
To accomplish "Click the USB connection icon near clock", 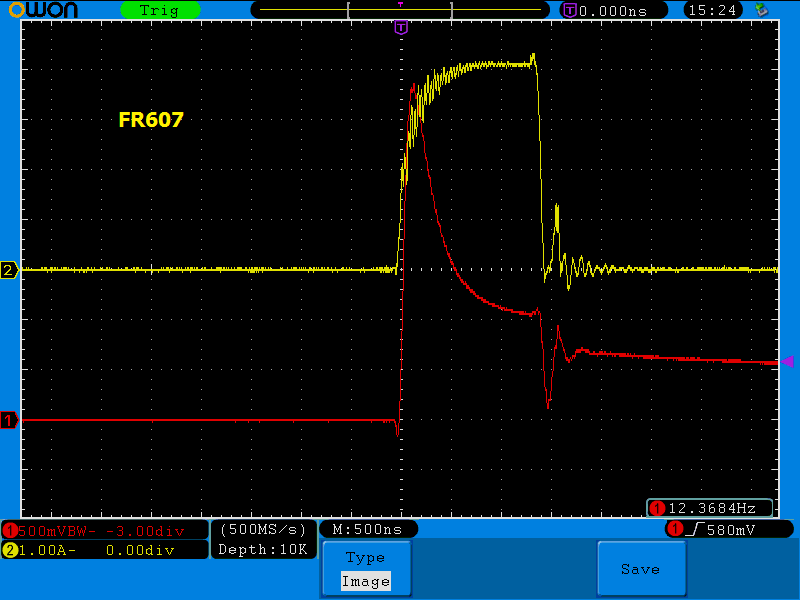I will point(761,10).
